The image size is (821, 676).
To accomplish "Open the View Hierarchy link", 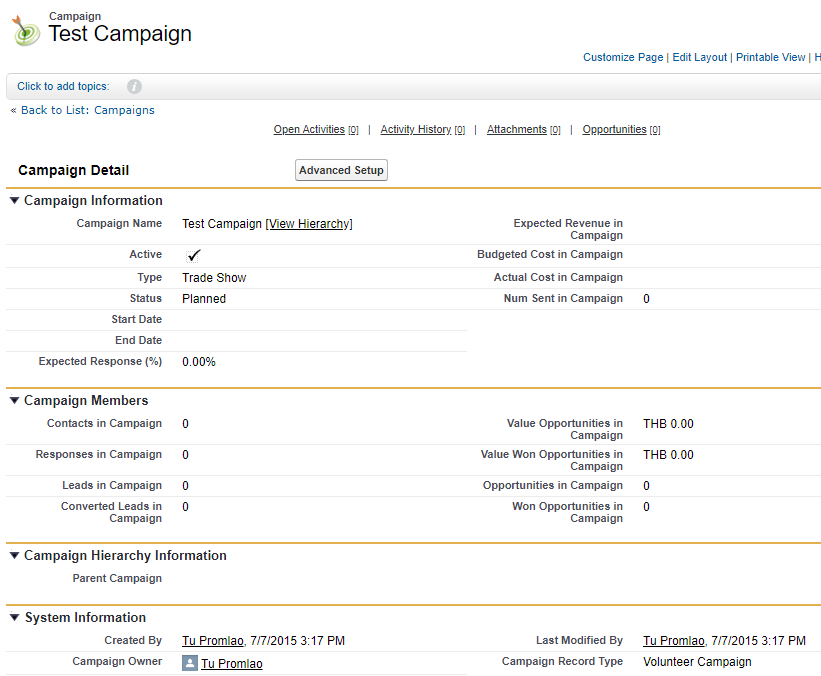I will point(309,224).
